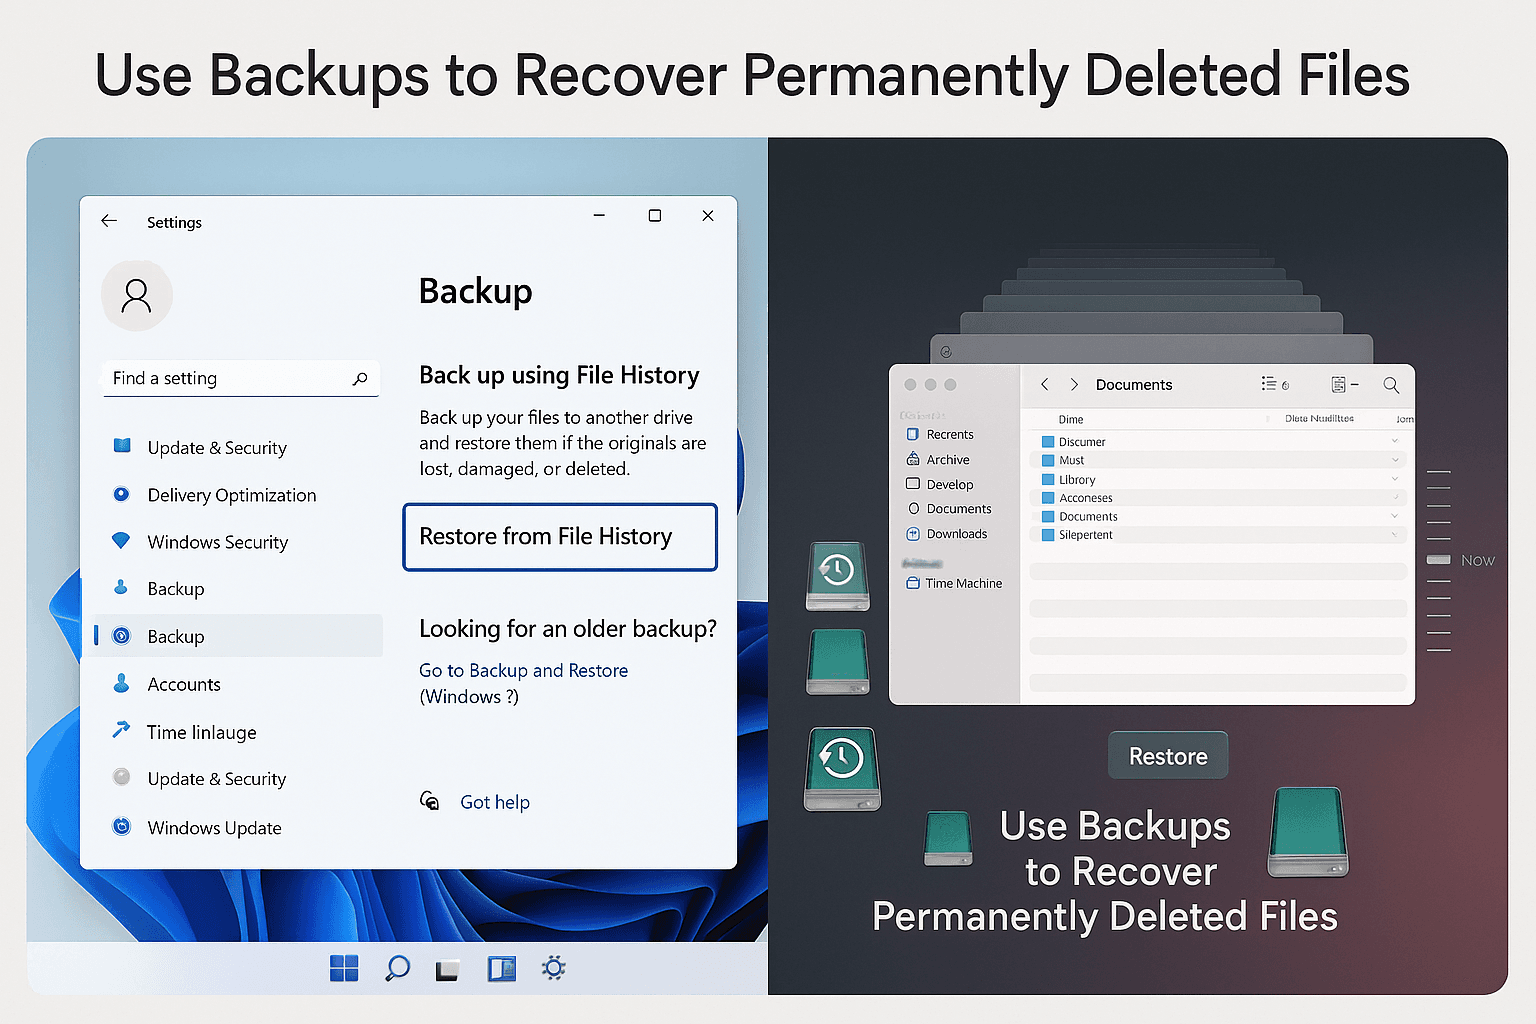Open Windows Update in the Settings sidebar

pyautogui.click(x=214, y=828)
